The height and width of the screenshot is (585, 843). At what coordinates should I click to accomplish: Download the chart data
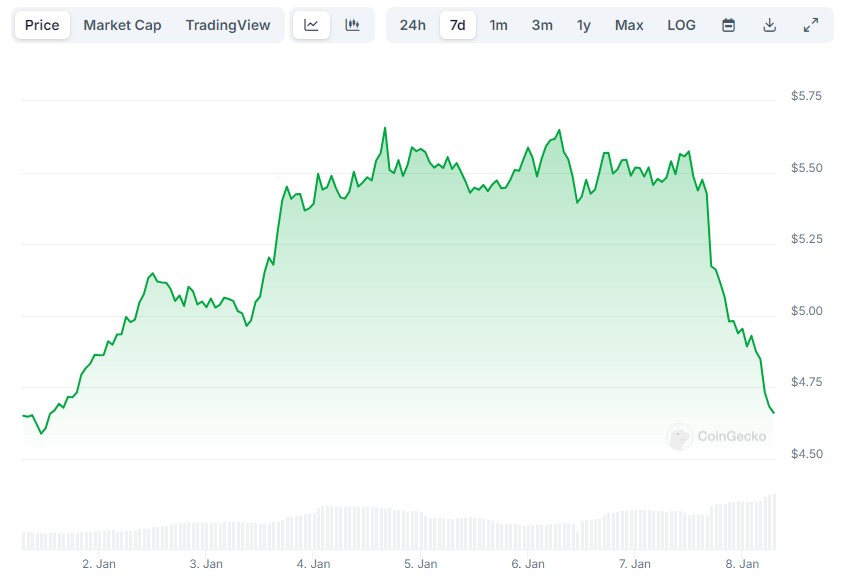click(769, 25)
